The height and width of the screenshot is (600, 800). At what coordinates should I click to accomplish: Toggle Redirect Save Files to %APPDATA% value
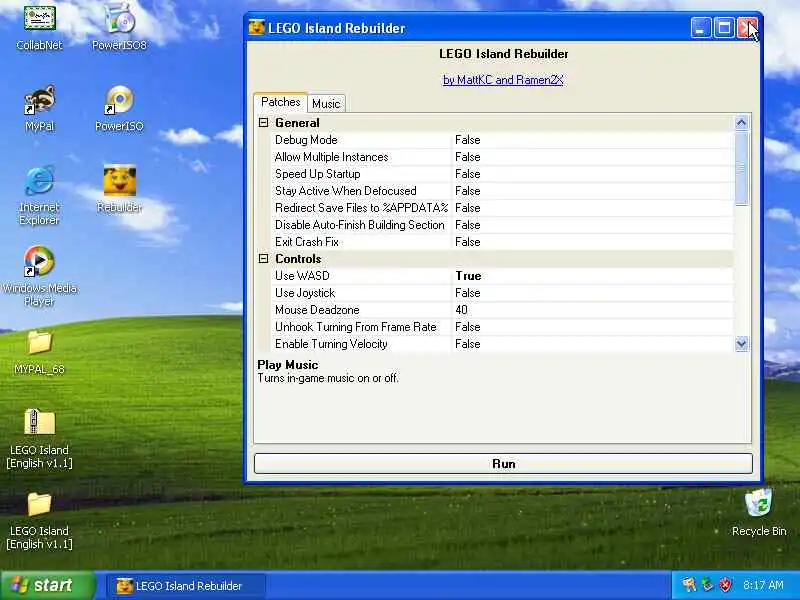coord(593,208)
